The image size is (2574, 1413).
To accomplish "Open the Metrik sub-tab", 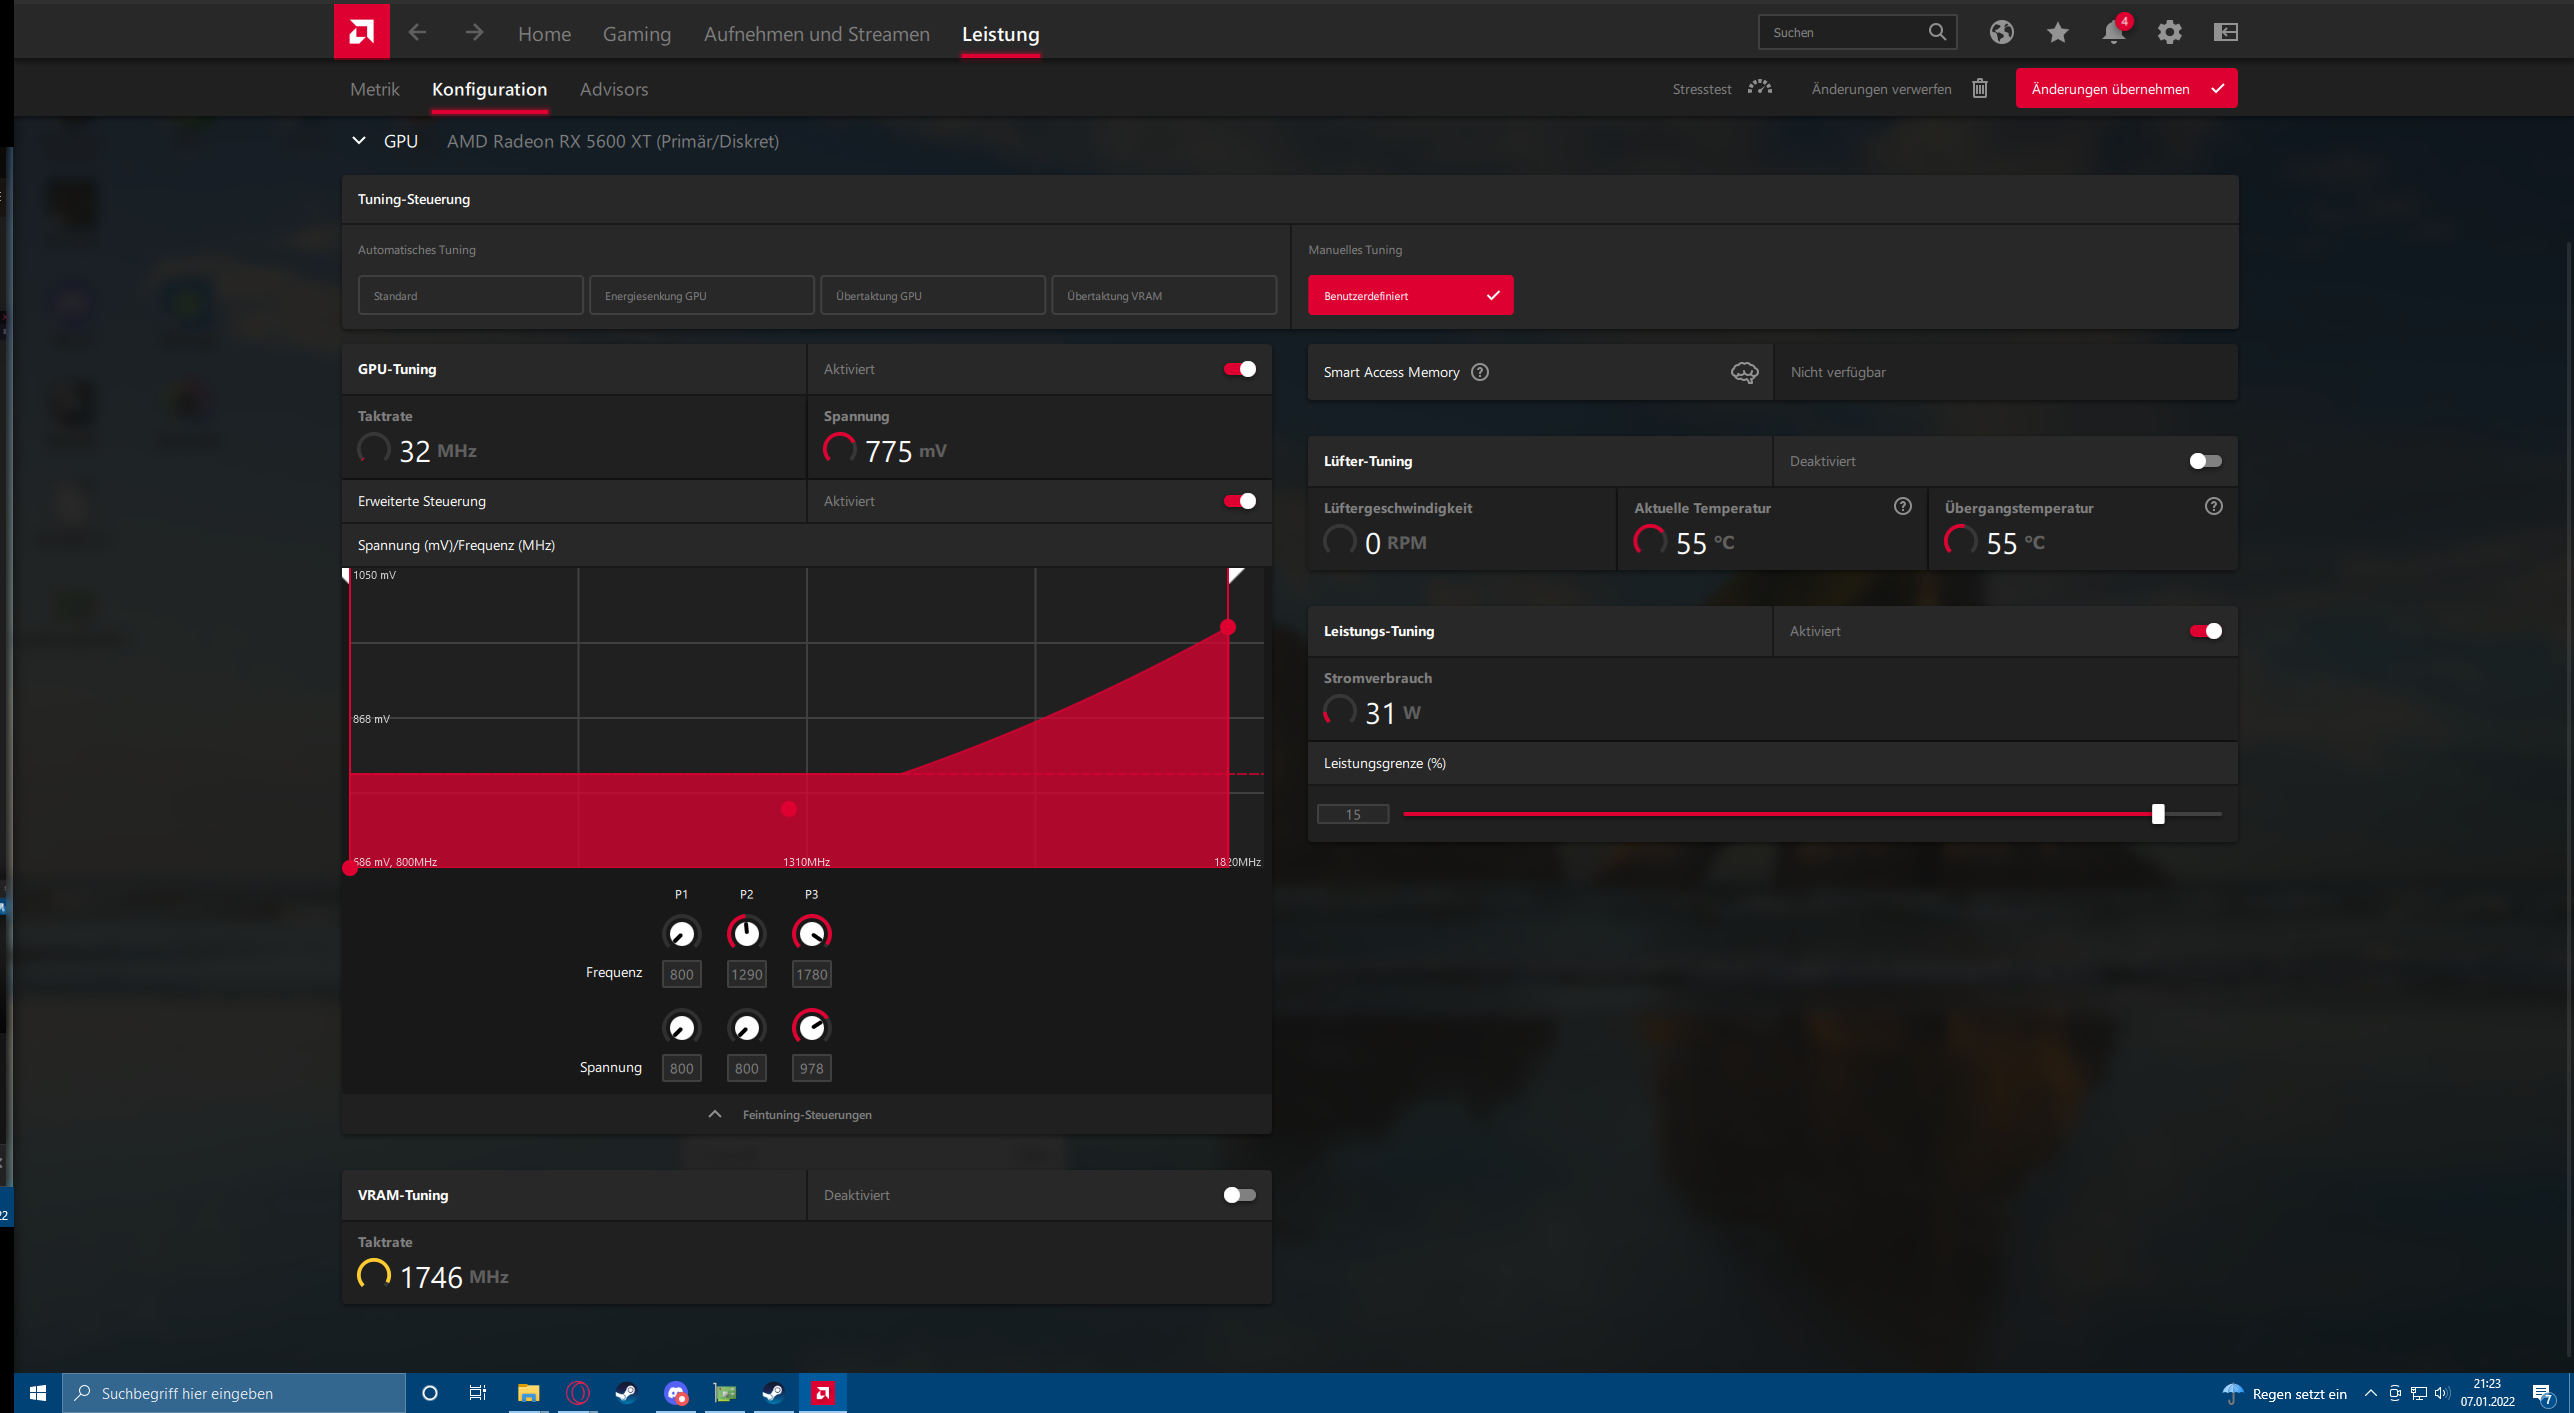I will 374,89.
